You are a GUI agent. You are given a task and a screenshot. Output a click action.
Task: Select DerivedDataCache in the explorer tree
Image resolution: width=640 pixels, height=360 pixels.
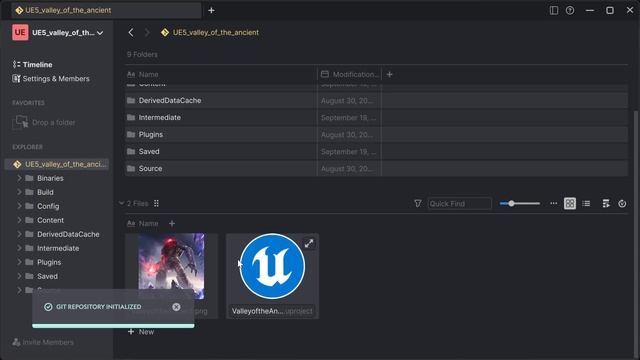[68, 234]
